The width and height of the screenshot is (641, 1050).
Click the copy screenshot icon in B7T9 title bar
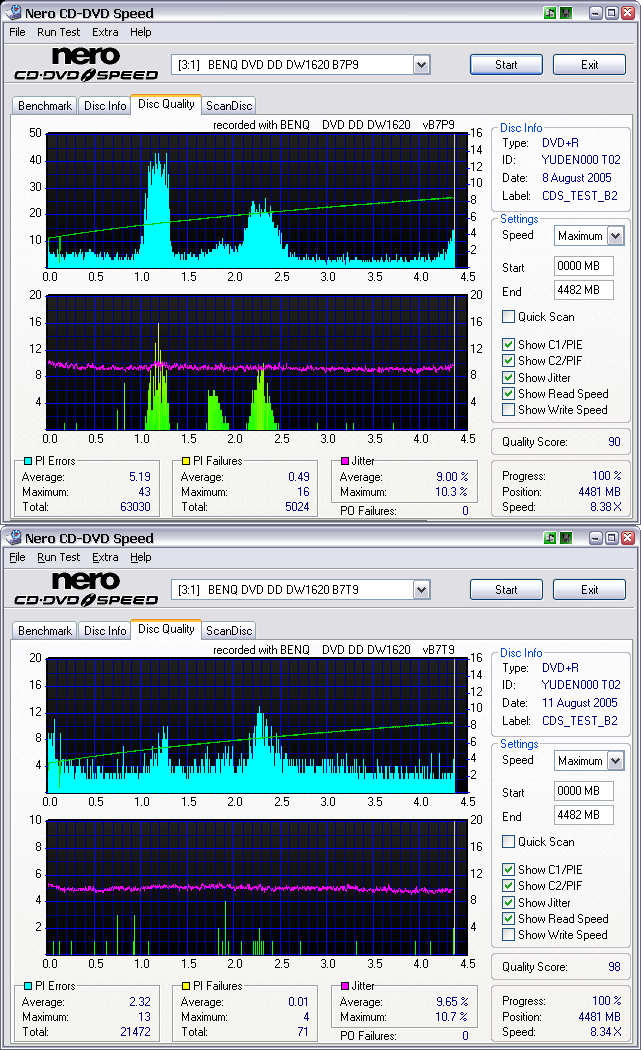pos(550,538)
